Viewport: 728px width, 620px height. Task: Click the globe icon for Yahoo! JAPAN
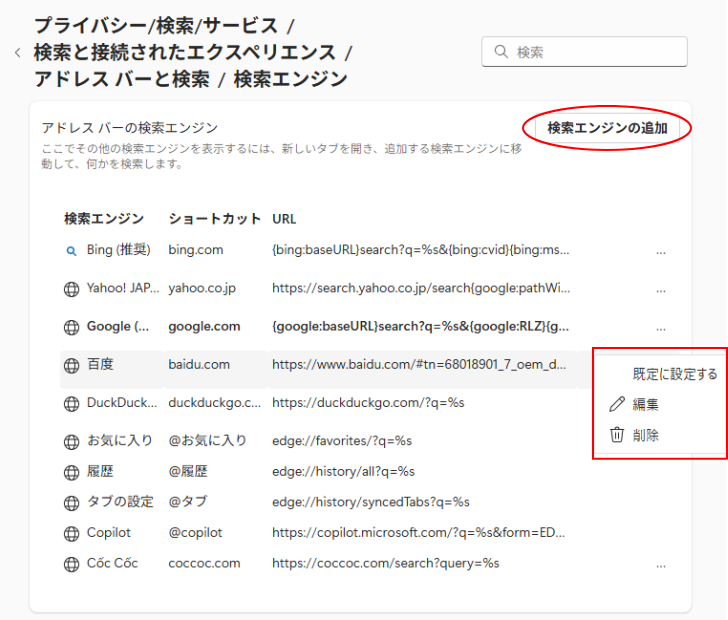71,289
